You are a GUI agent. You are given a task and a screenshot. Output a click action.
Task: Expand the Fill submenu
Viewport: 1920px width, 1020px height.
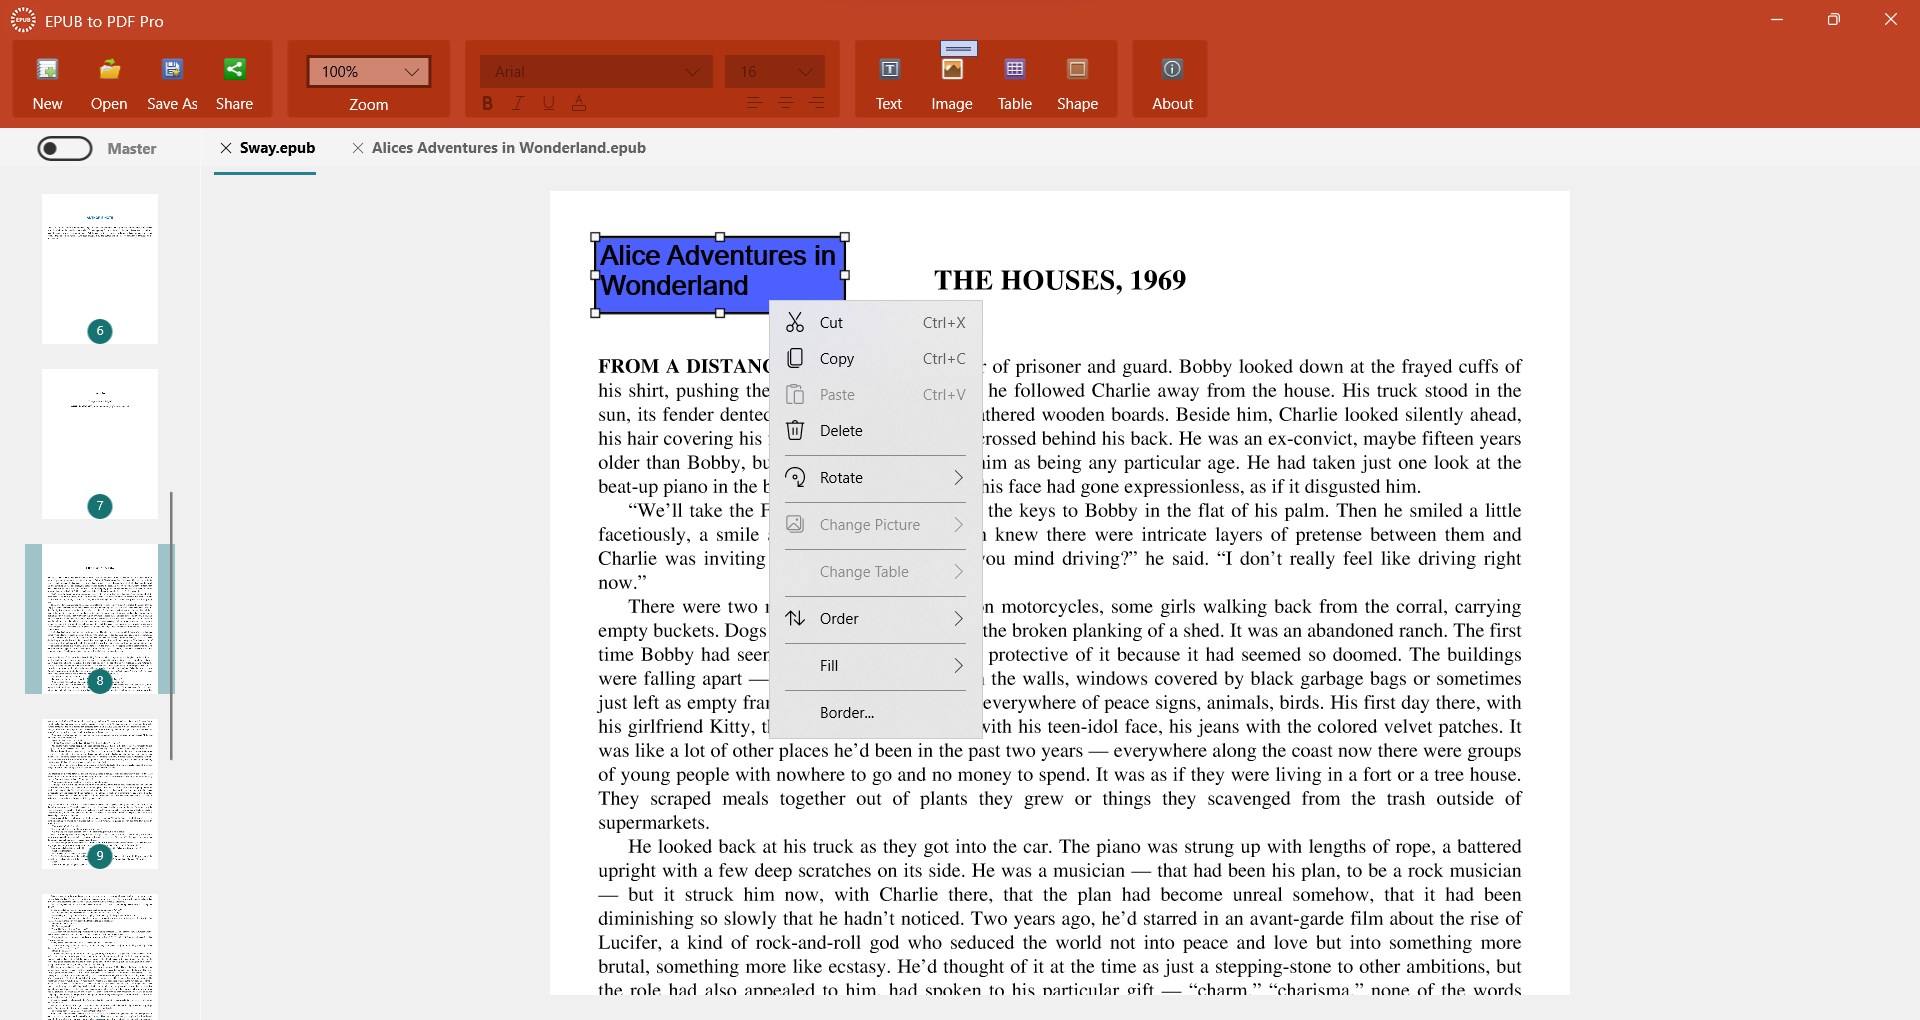875,666
